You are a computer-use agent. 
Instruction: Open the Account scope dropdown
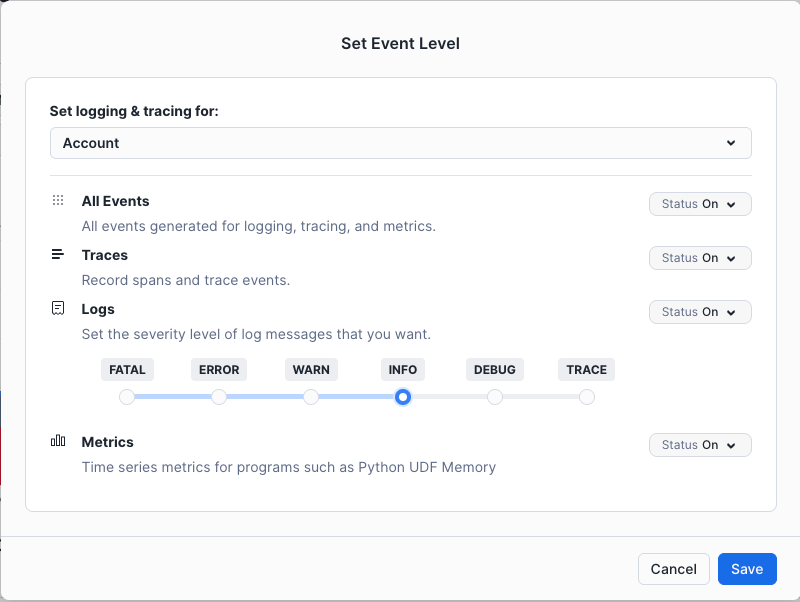pyautogui.click(x=400, y=143)
